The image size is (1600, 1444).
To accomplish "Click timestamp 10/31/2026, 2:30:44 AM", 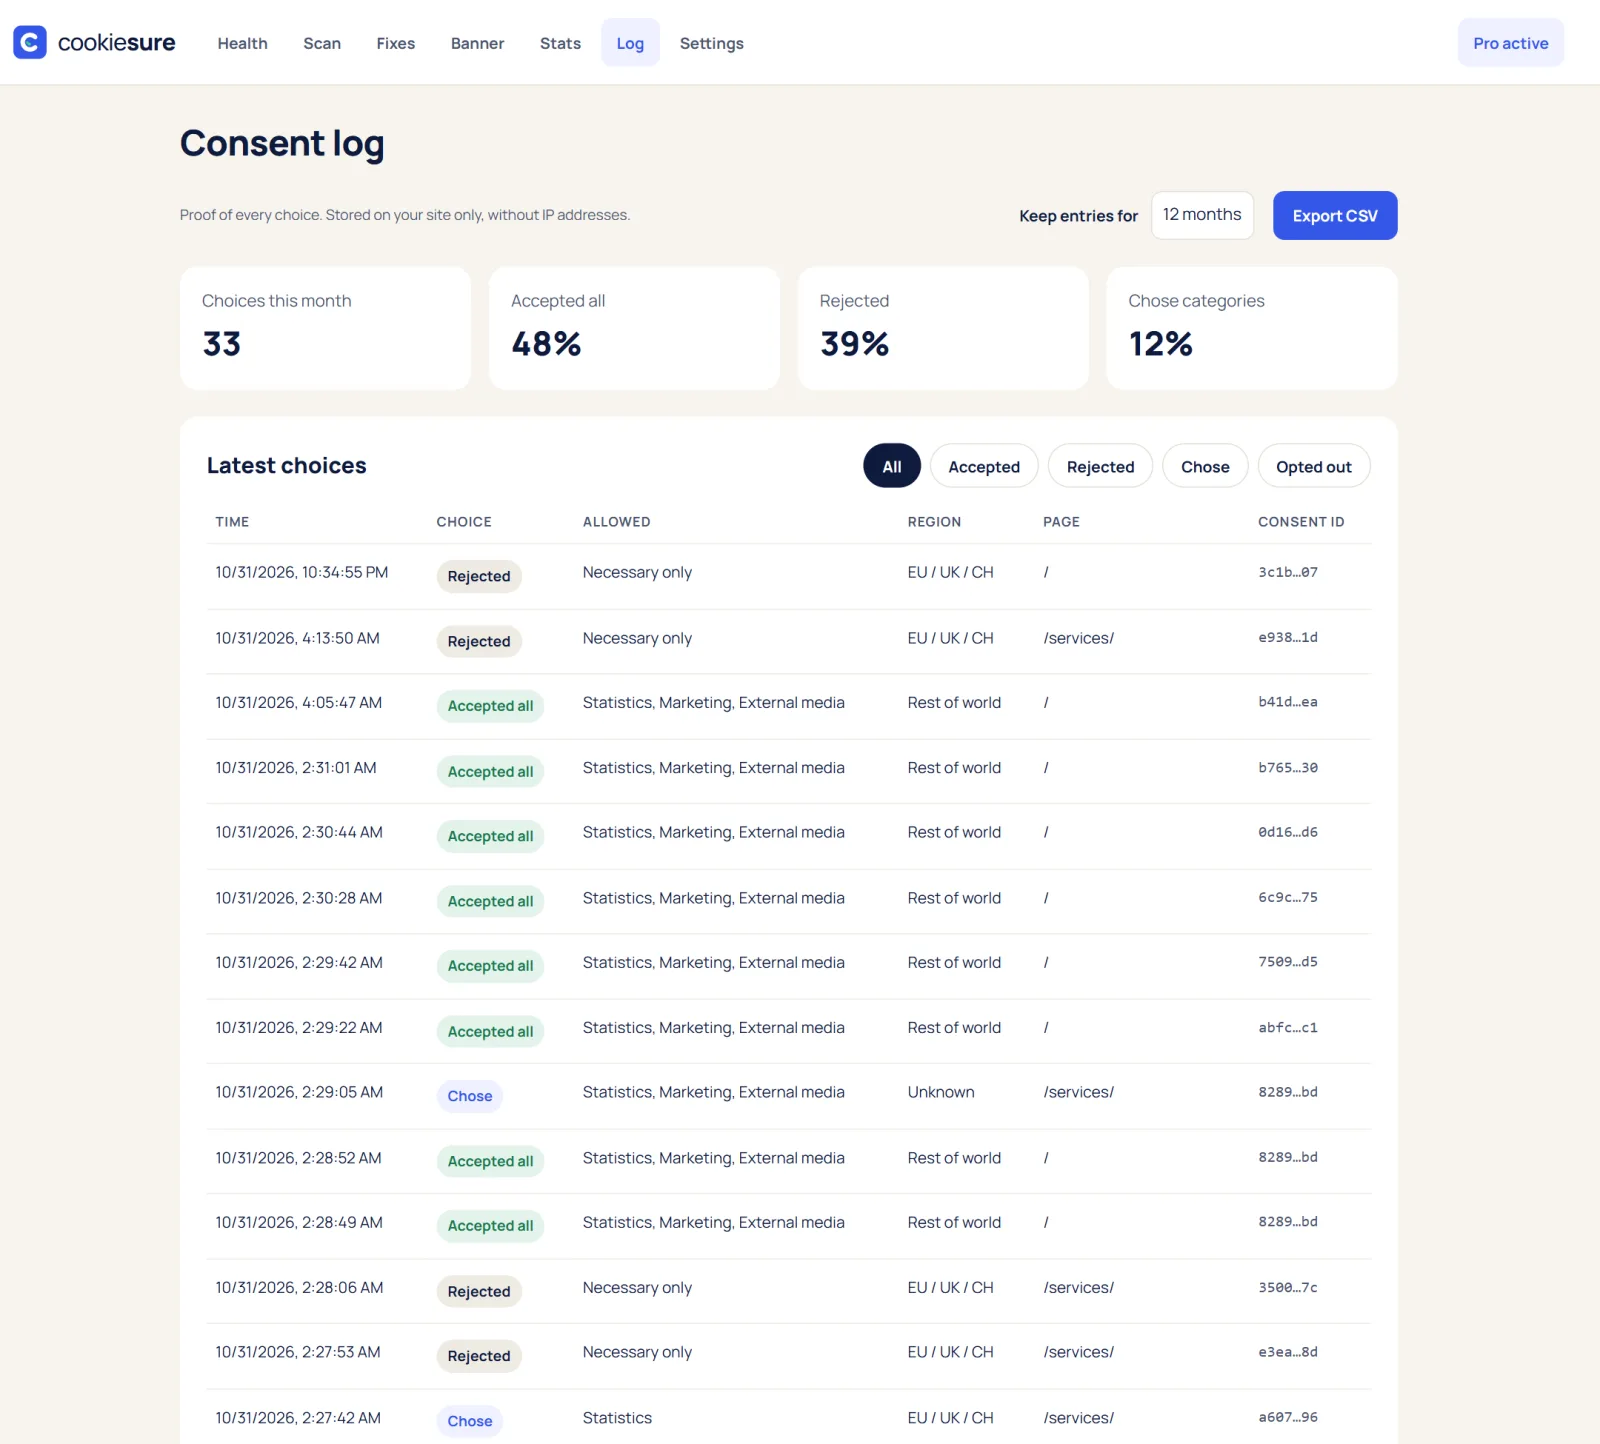I will click(x=299, y=832).
